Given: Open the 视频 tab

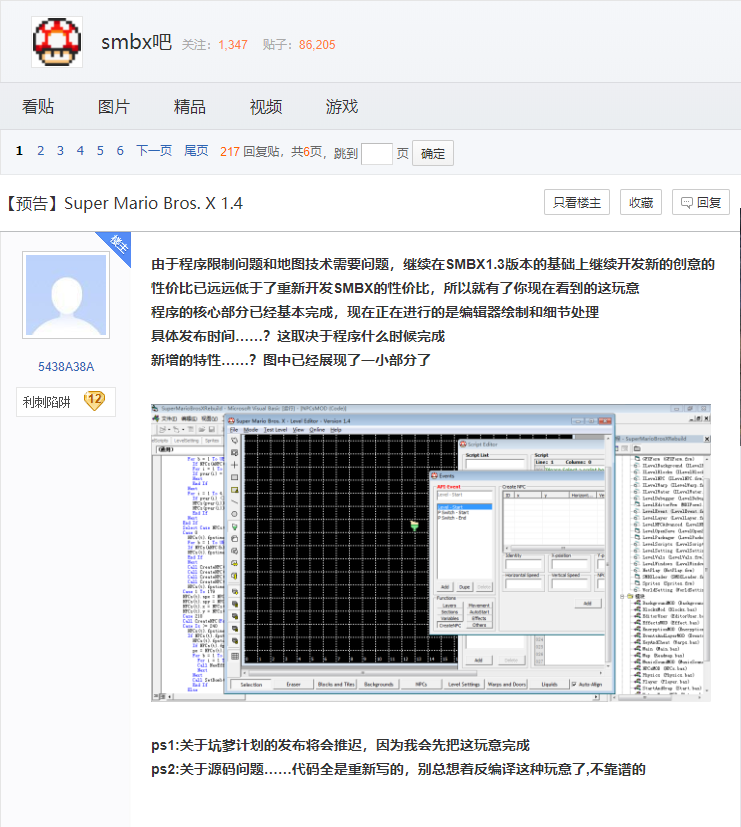Looking at the screenshot, I should (x=266, y=107).
